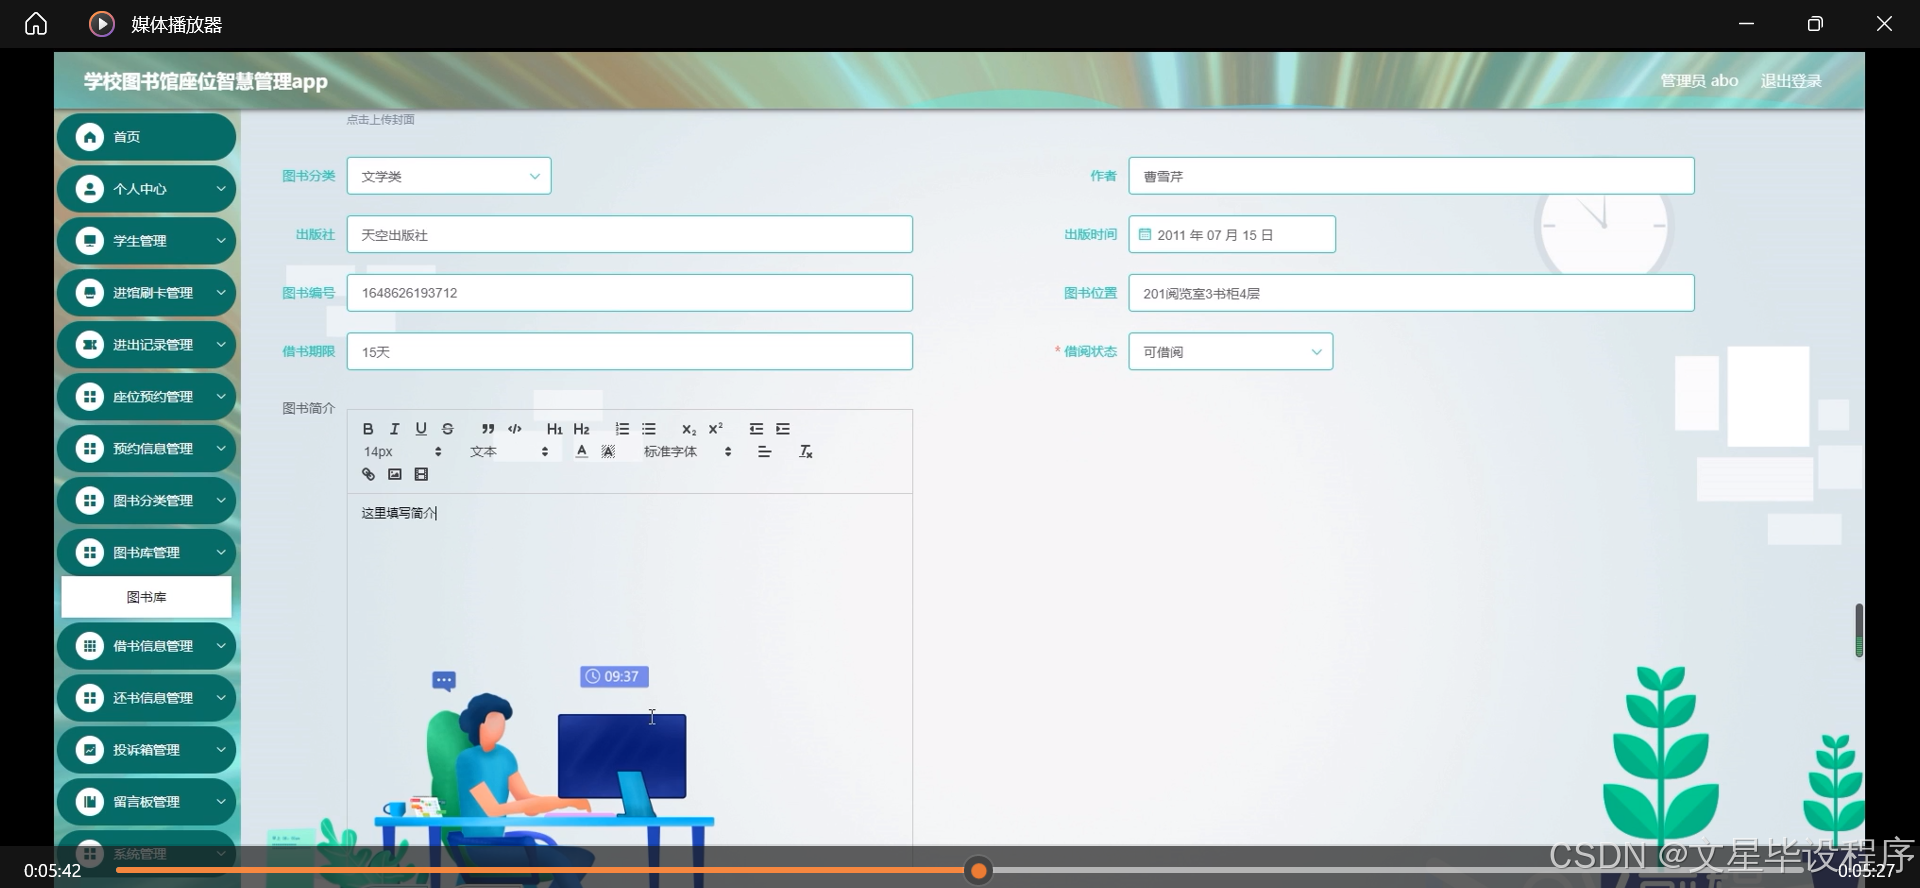
Task: Expand the 进馆刷卡管理 sidebar menu
Action: click(146, 293)
